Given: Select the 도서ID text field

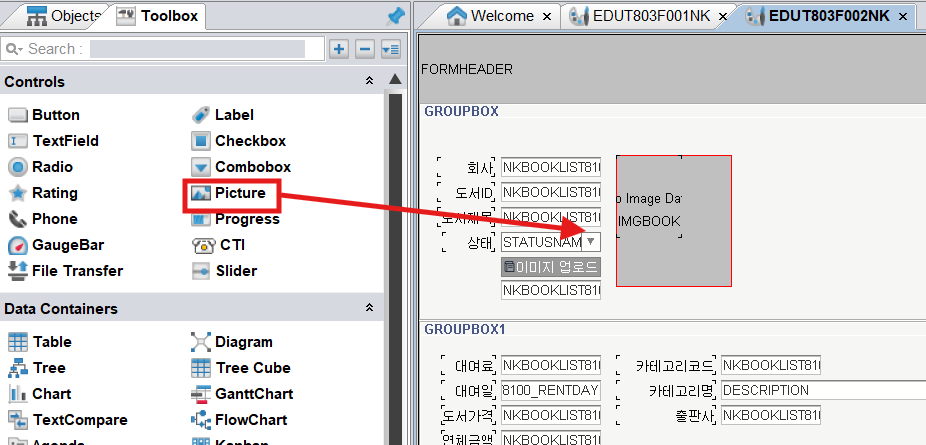Looking at the screenshot, I should [x=551, y=192].
